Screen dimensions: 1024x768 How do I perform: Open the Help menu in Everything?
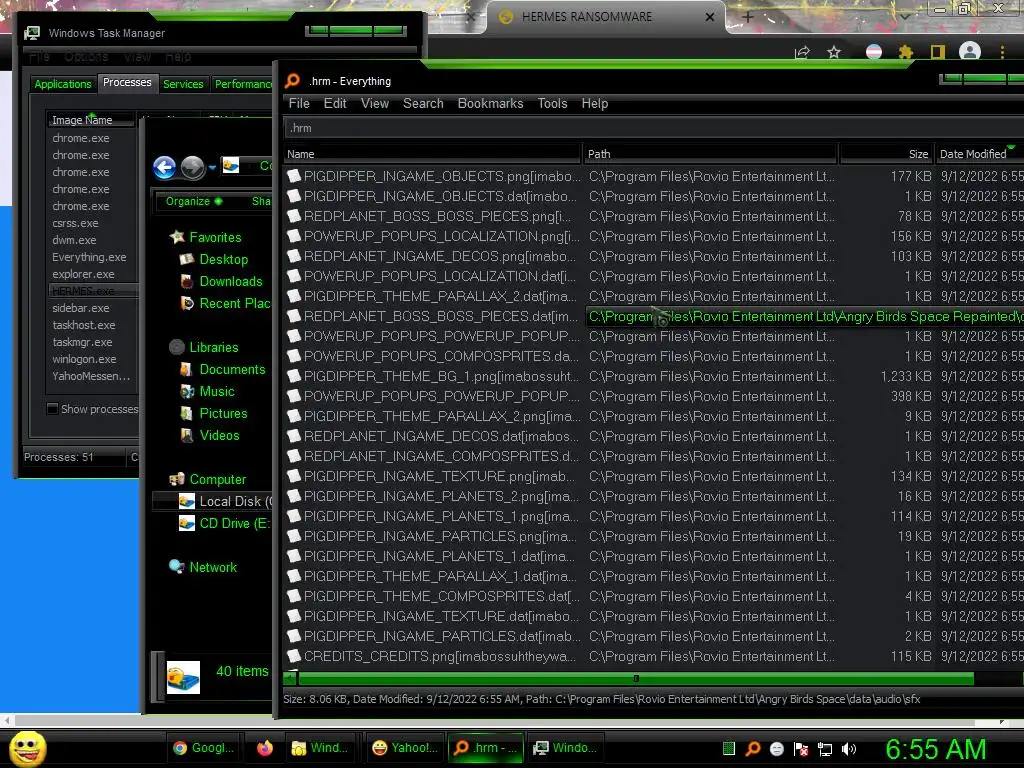pos(595,103)
